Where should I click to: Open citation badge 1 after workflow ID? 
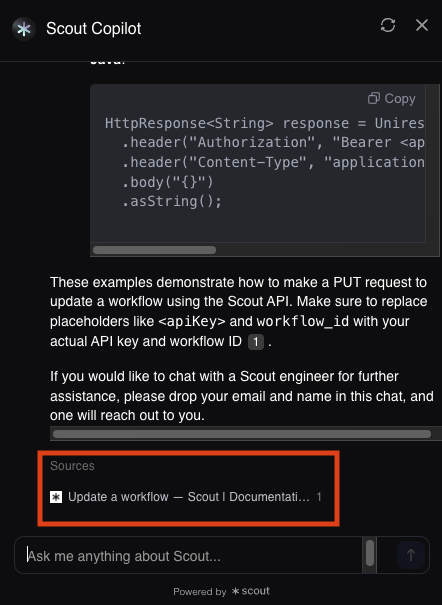tap(256, 342)
